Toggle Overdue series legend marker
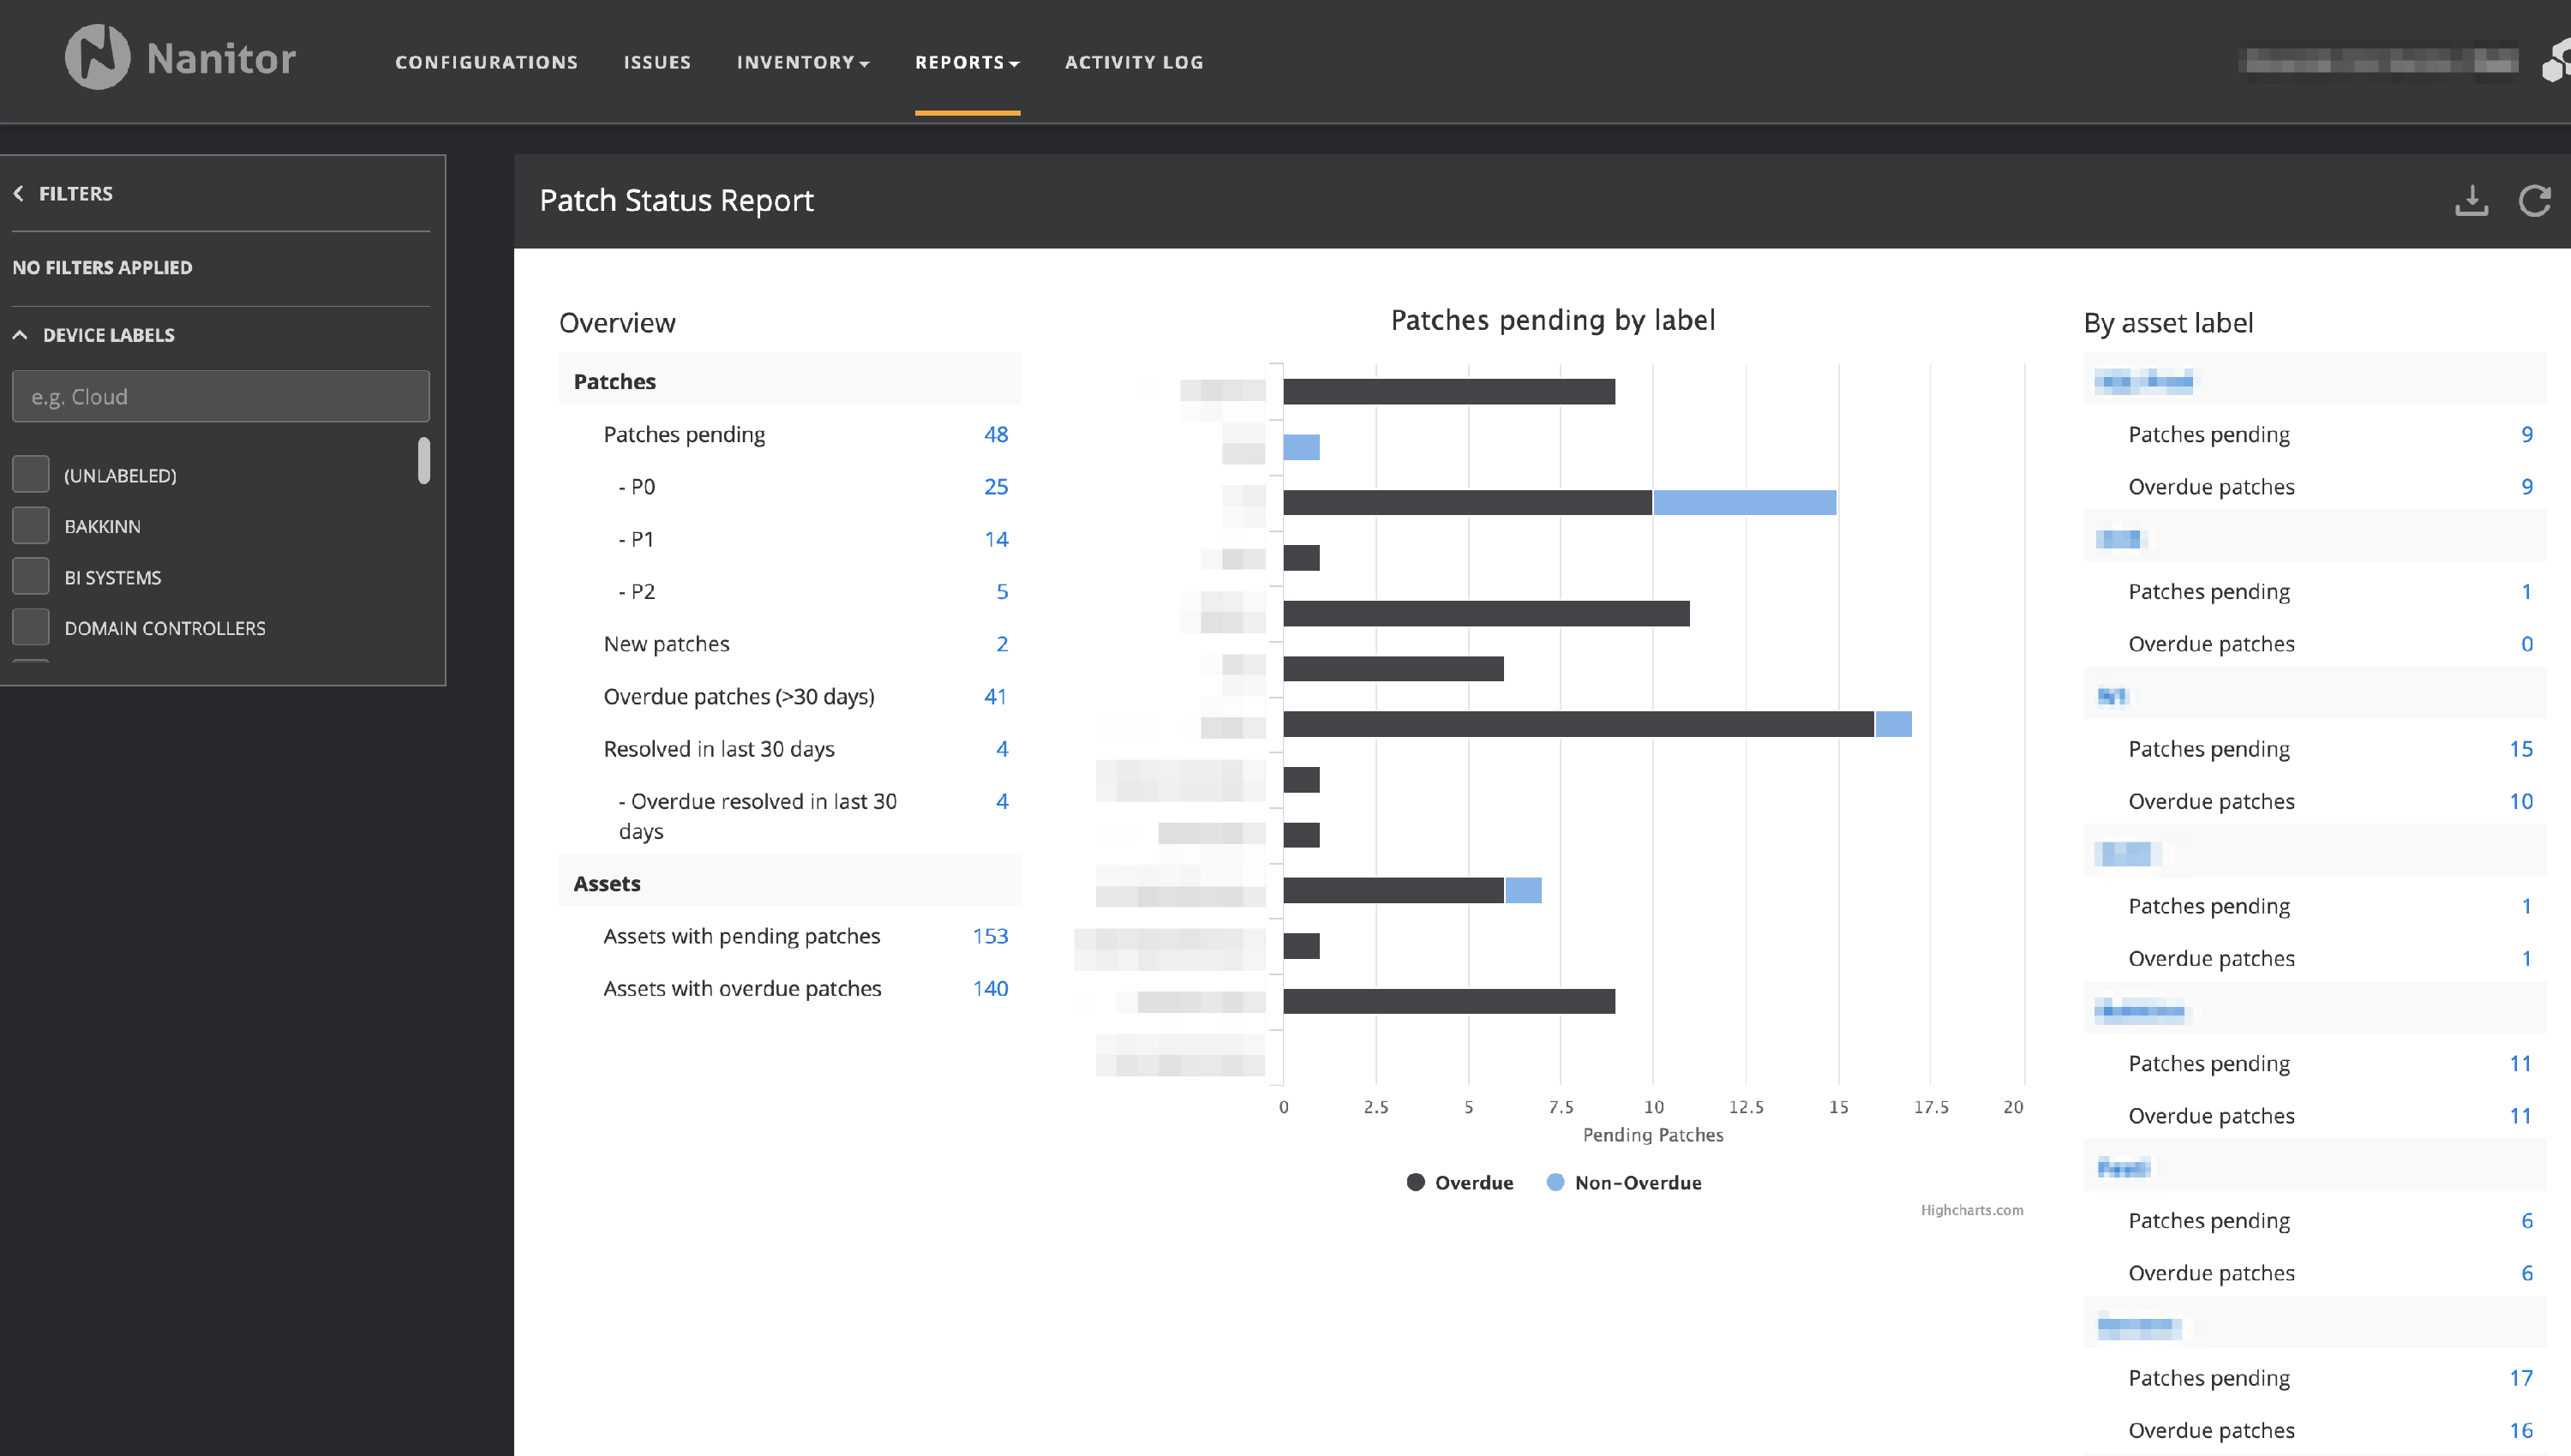 (x=1415, y=1182)
